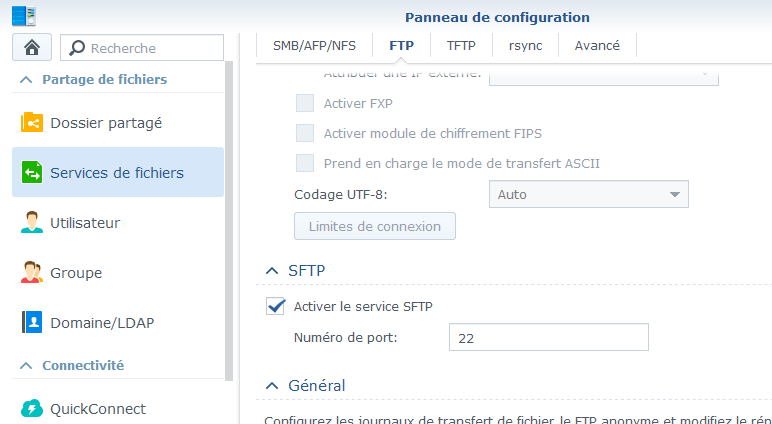772x424 pixels.
Task: Open the Utilisateur user icon
Action: (x=32, y=223)
